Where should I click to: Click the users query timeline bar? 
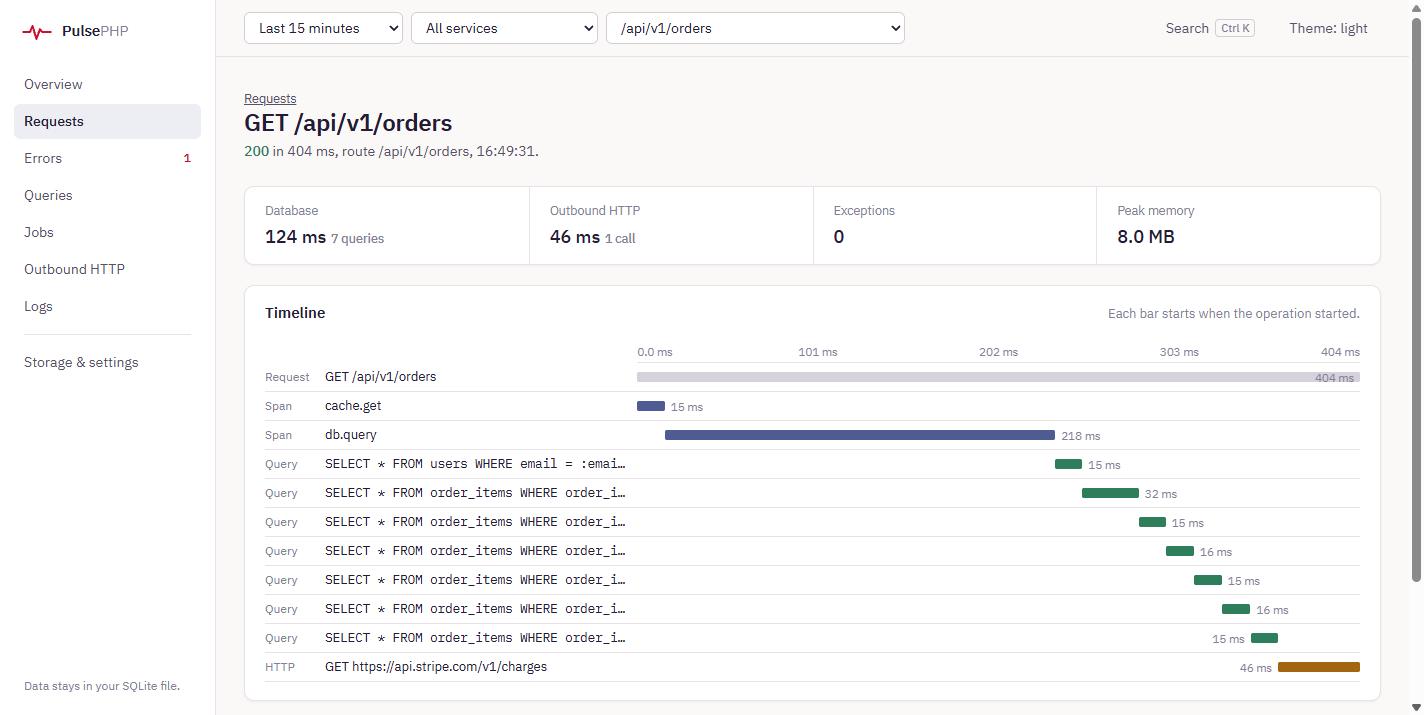[1068, 464]
